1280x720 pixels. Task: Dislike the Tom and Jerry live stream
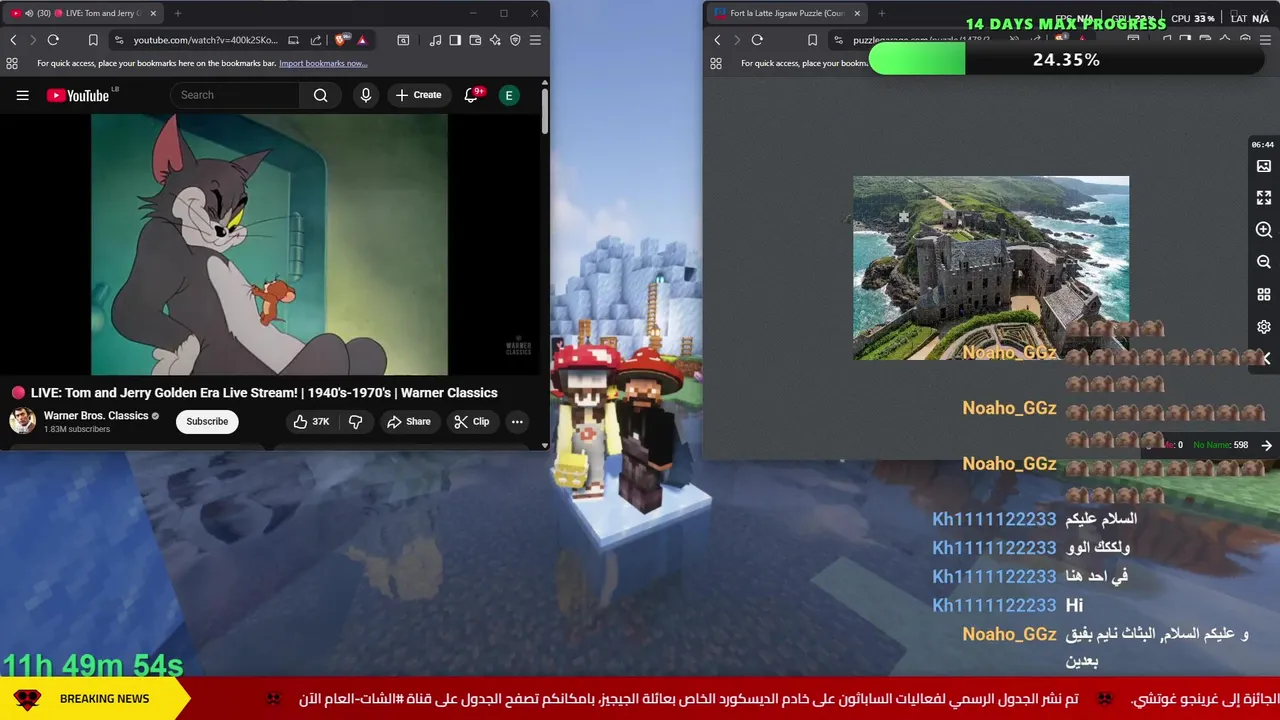tap(355, 421)
